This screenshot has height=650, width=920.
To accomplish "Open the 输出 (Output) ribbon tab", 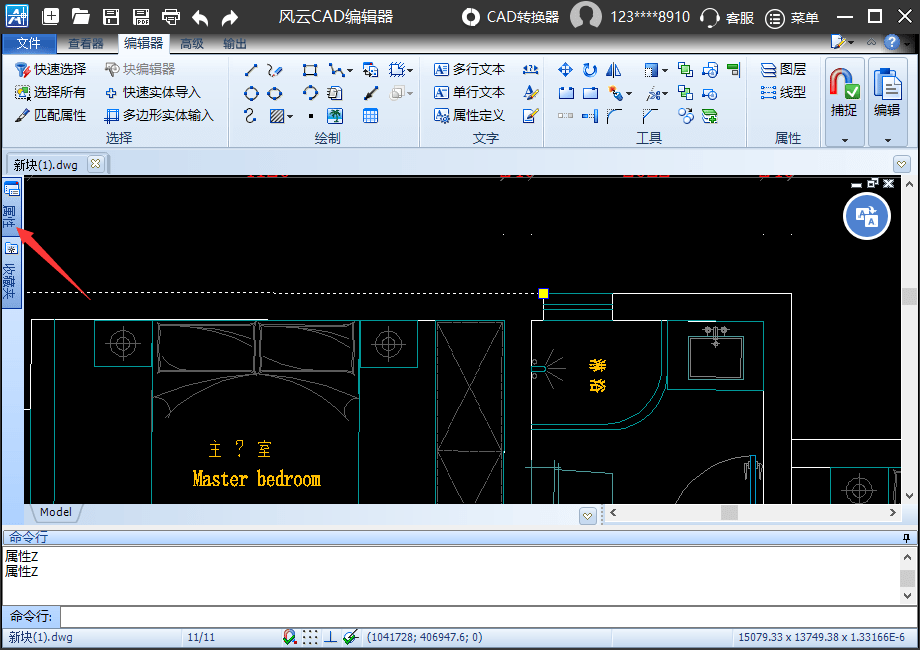I will [235, 44].
